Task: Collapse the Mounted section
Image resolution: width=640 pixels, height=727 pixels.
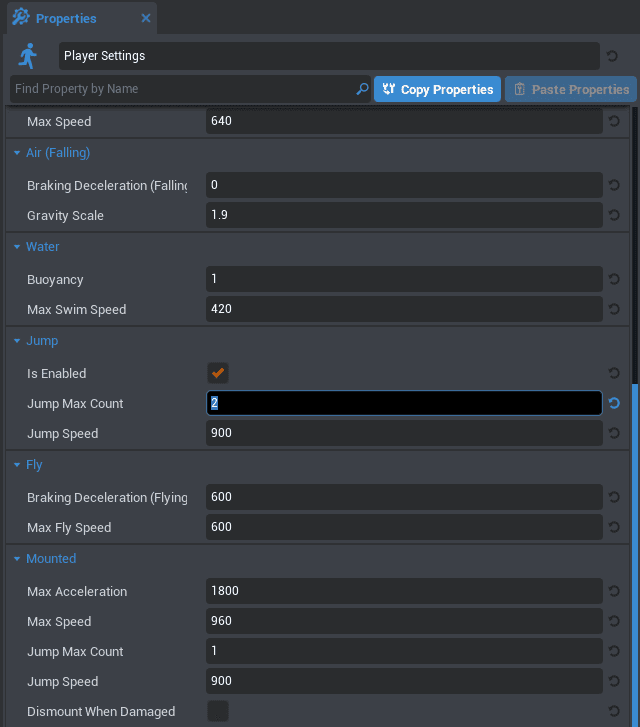Action: click(x=17, y=559)
